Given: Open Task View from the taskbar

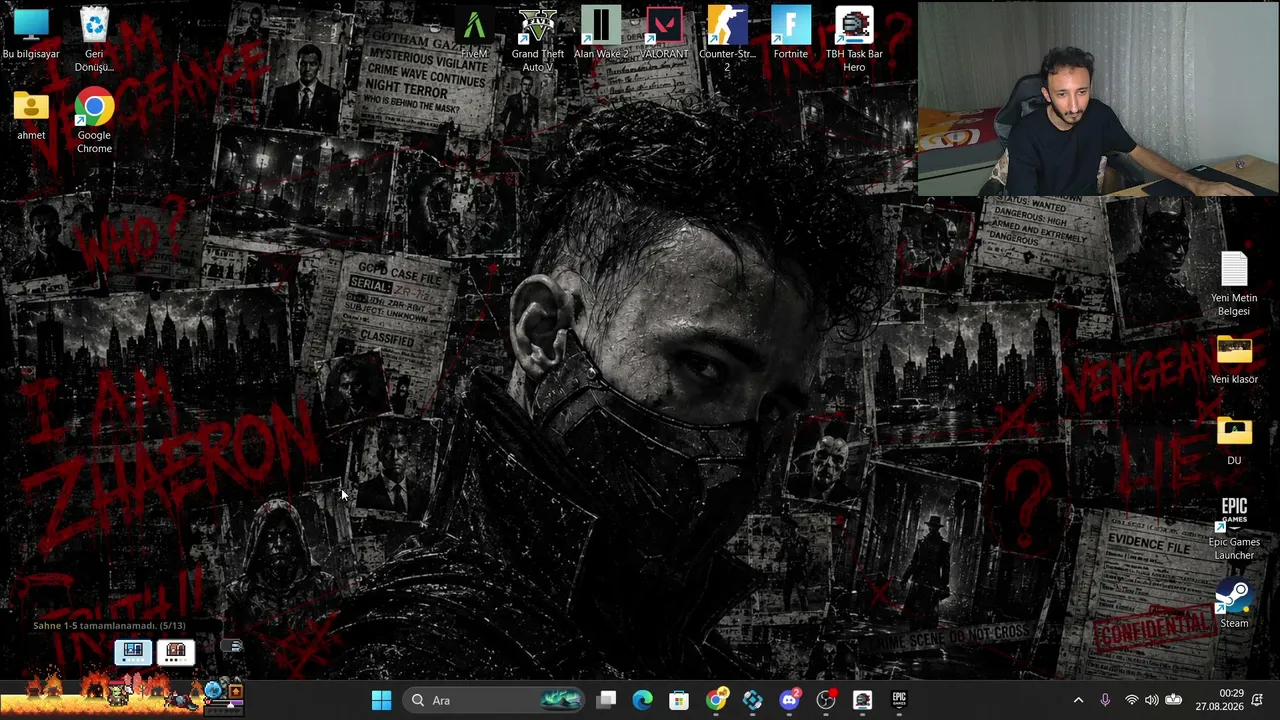Looking at the screenshot, I should [606, 700].
